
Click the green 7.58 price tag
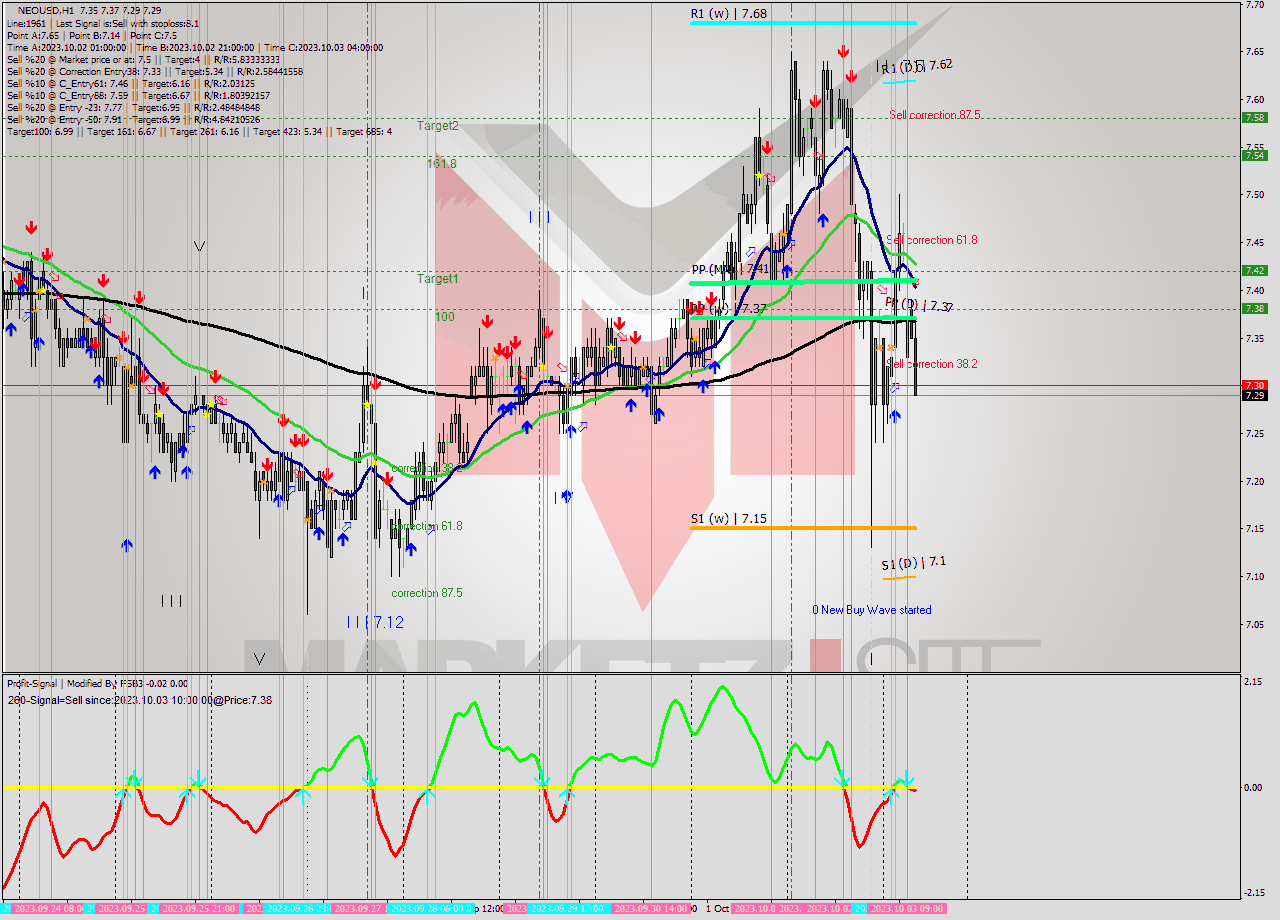[1254, 117]
